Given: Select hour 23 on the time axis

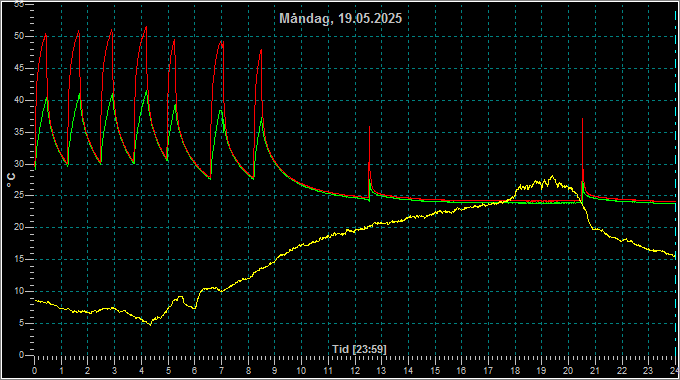Looking at the screenshot, I should click(x=648, y=371).
